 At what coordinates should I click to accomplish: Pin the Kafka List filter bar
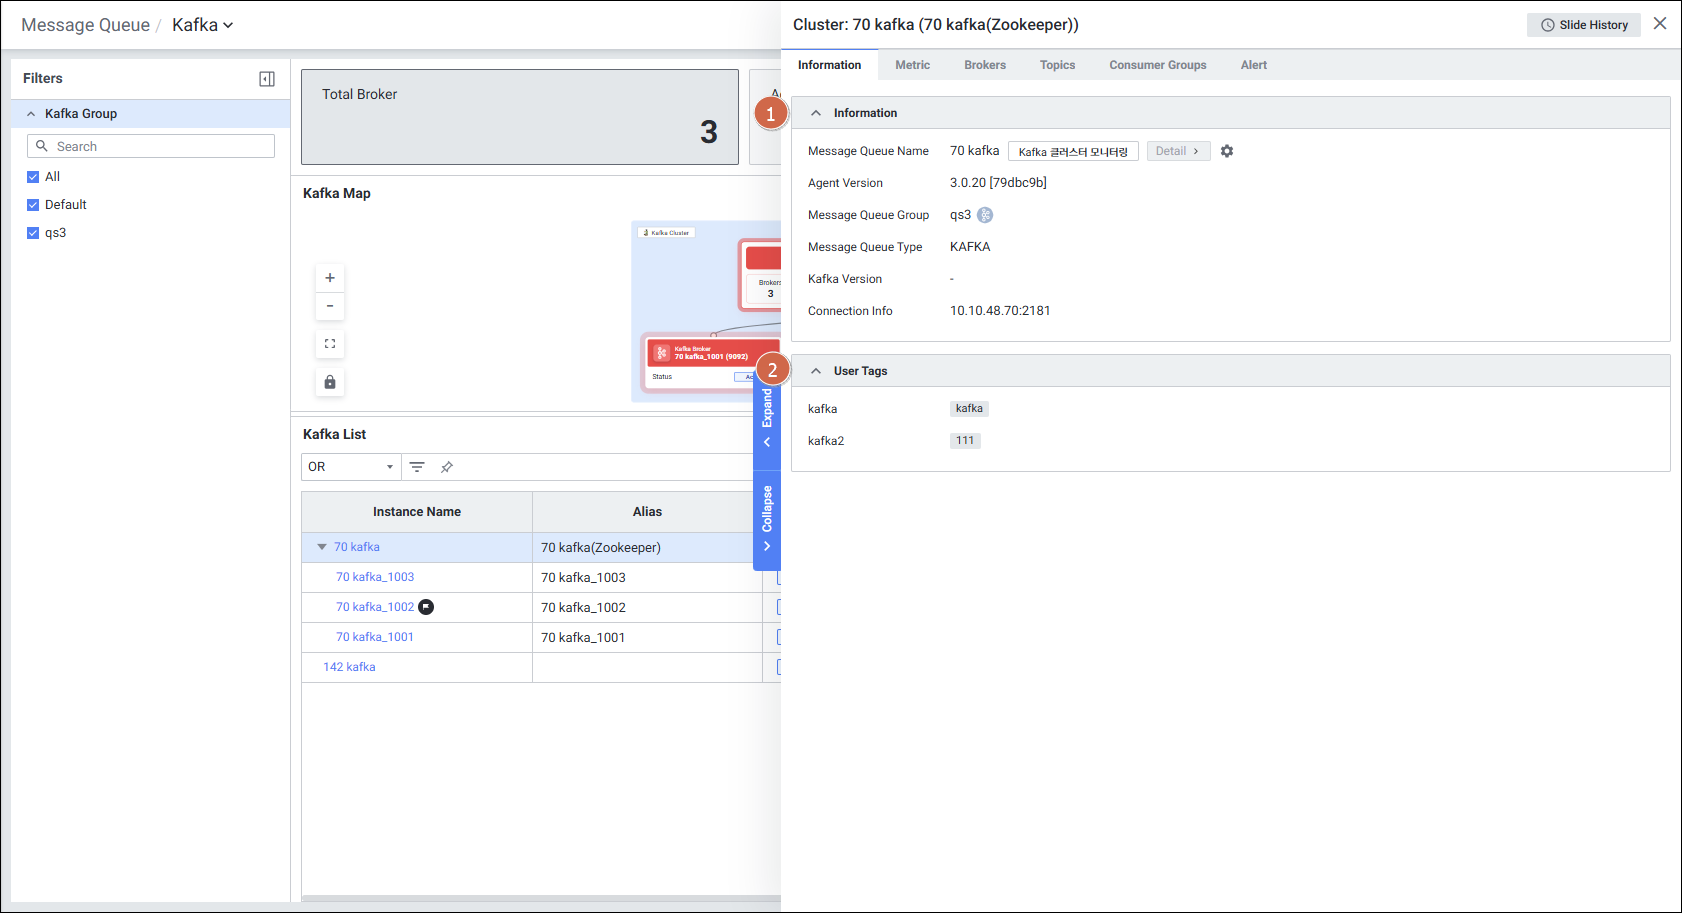[x=447, y=467]
